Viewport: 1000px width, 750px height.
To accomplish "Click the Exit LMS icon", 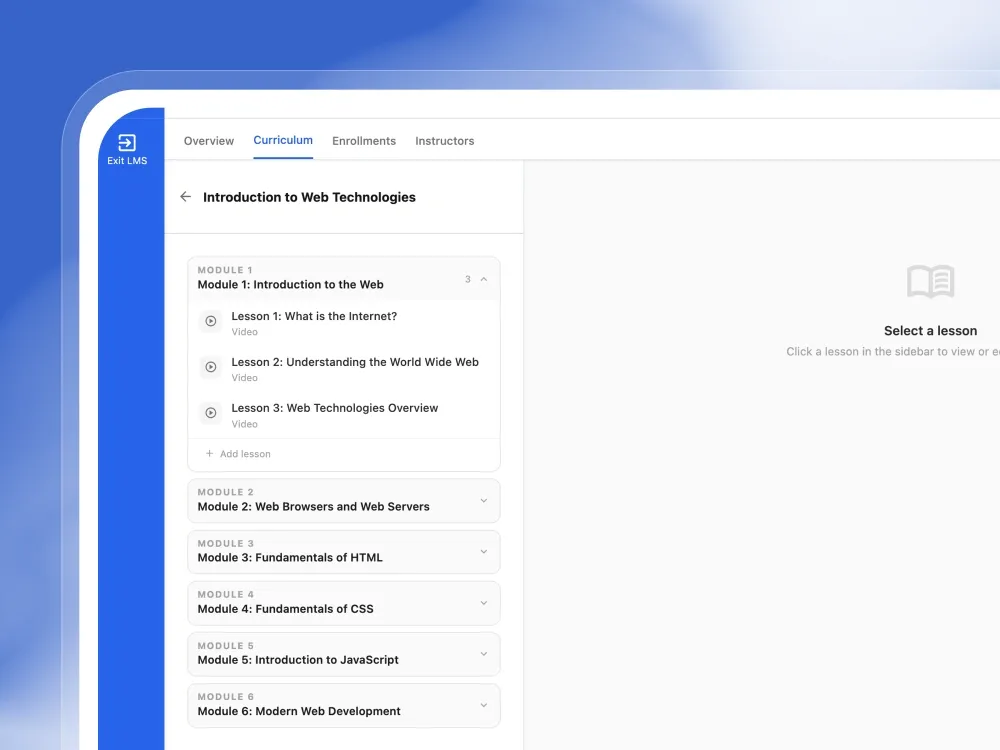I will point(127,142).
